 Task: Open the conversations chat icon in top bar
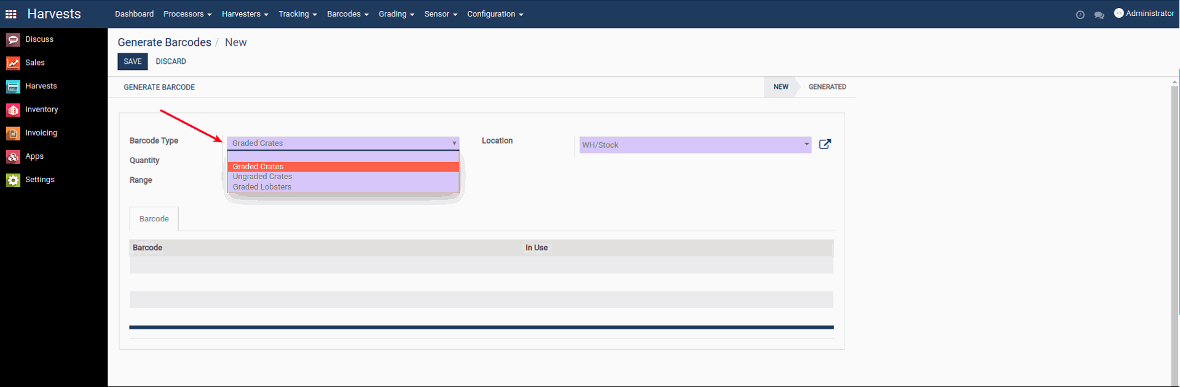click(1099, 14)
